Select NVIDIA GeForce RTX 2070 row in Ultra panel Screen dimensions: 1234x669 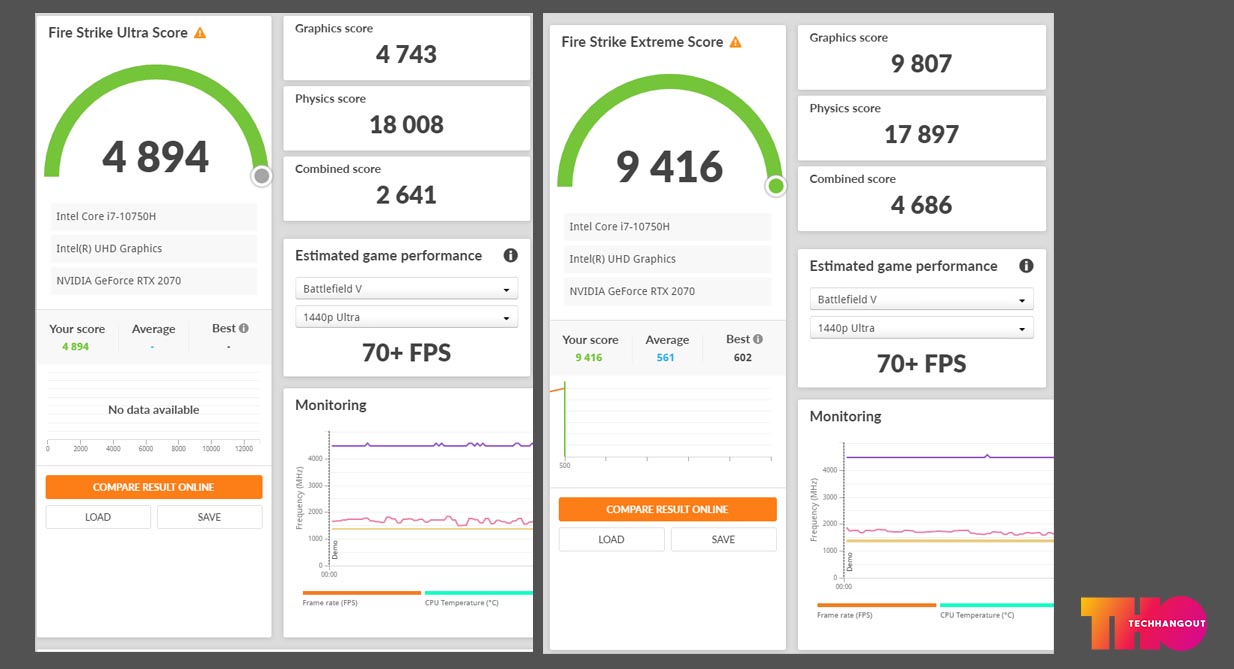pyautogui.click(x=154, y=281)
